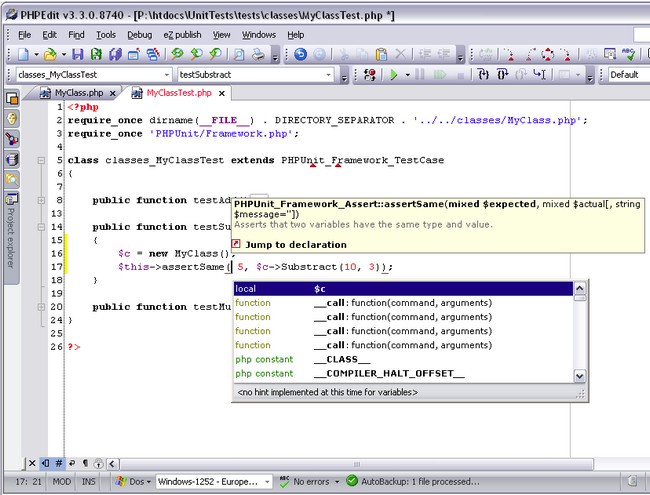Screen dimensions: 650x495
Task: Click the autocomplete list scroll down arrow
Action: click(580, 376)
